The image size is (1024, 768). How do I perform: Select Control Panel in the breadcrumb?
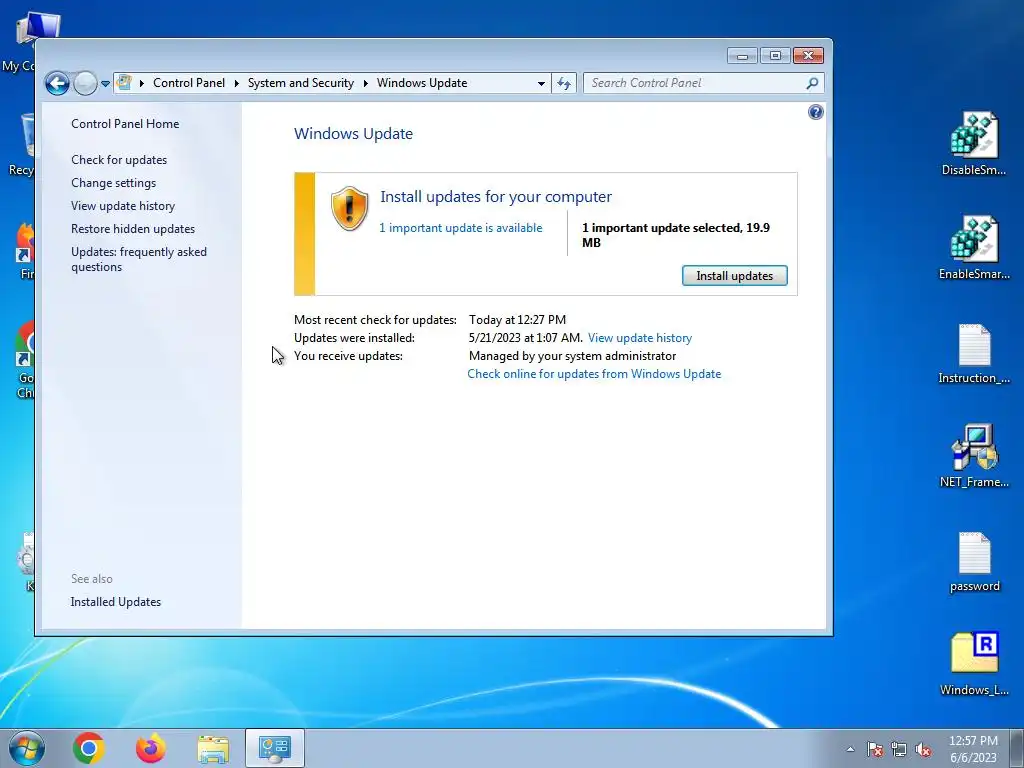[189, 83]
